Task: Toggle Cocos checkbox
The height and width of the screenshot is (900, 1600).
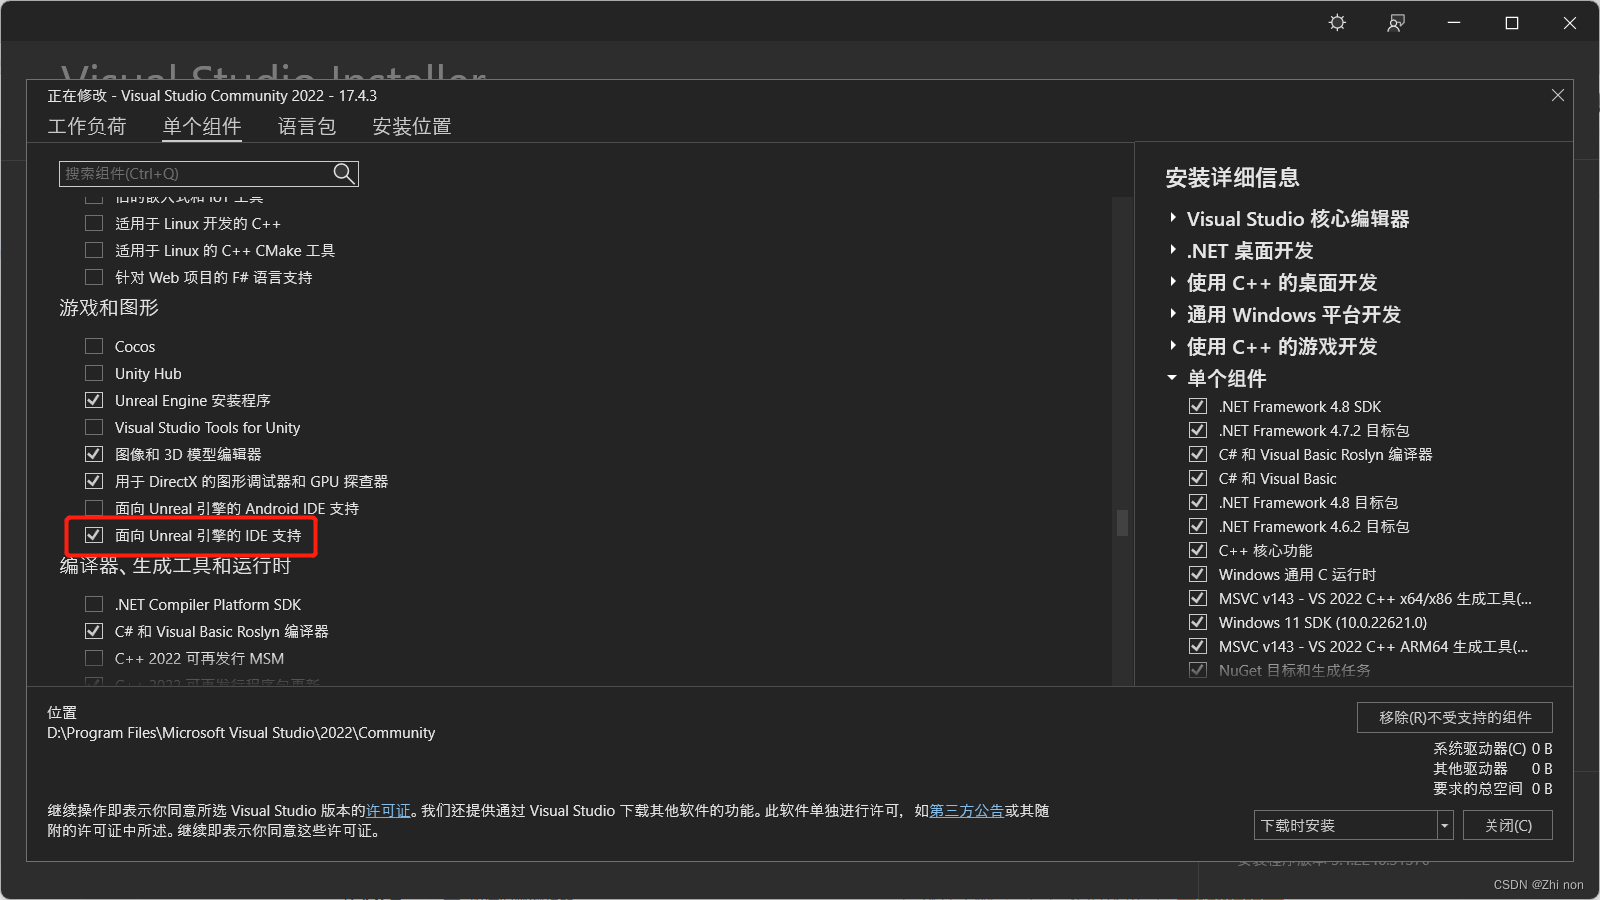Action: click(x=94, y=346)
